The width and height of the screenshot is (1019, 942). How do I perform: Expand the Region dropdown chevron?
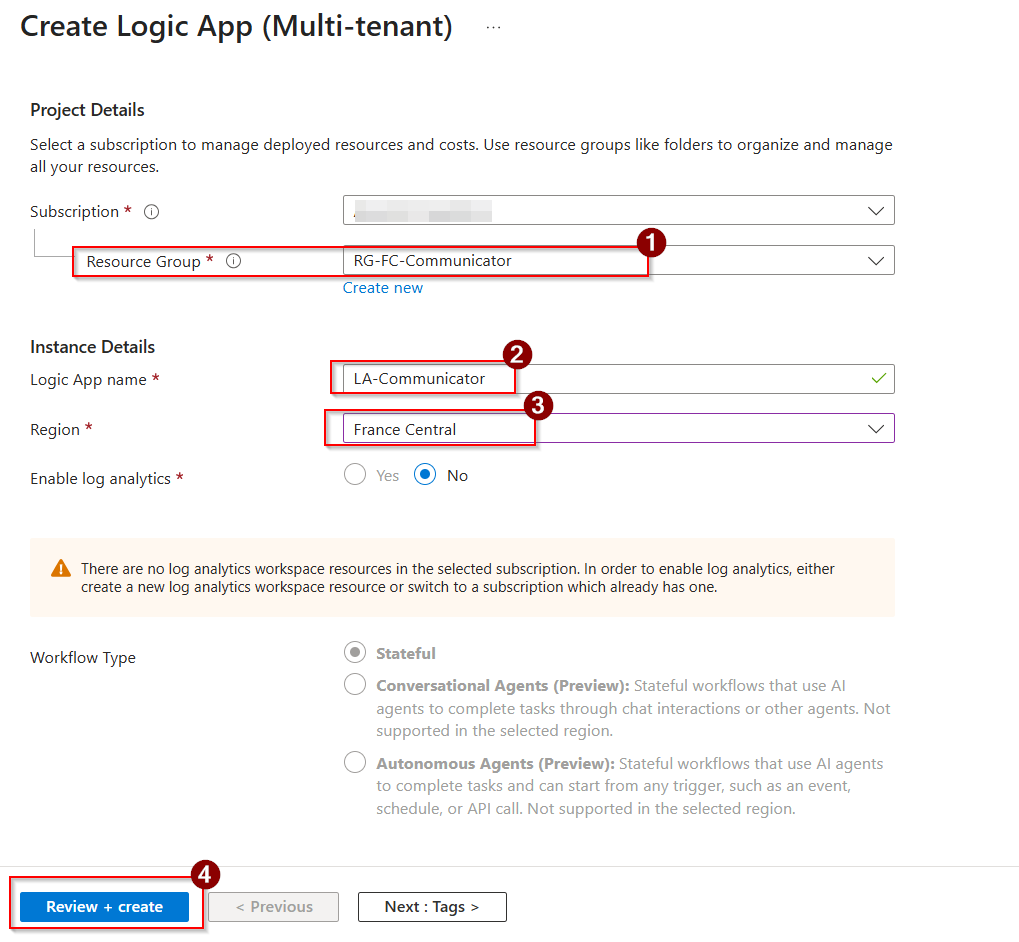876,429
